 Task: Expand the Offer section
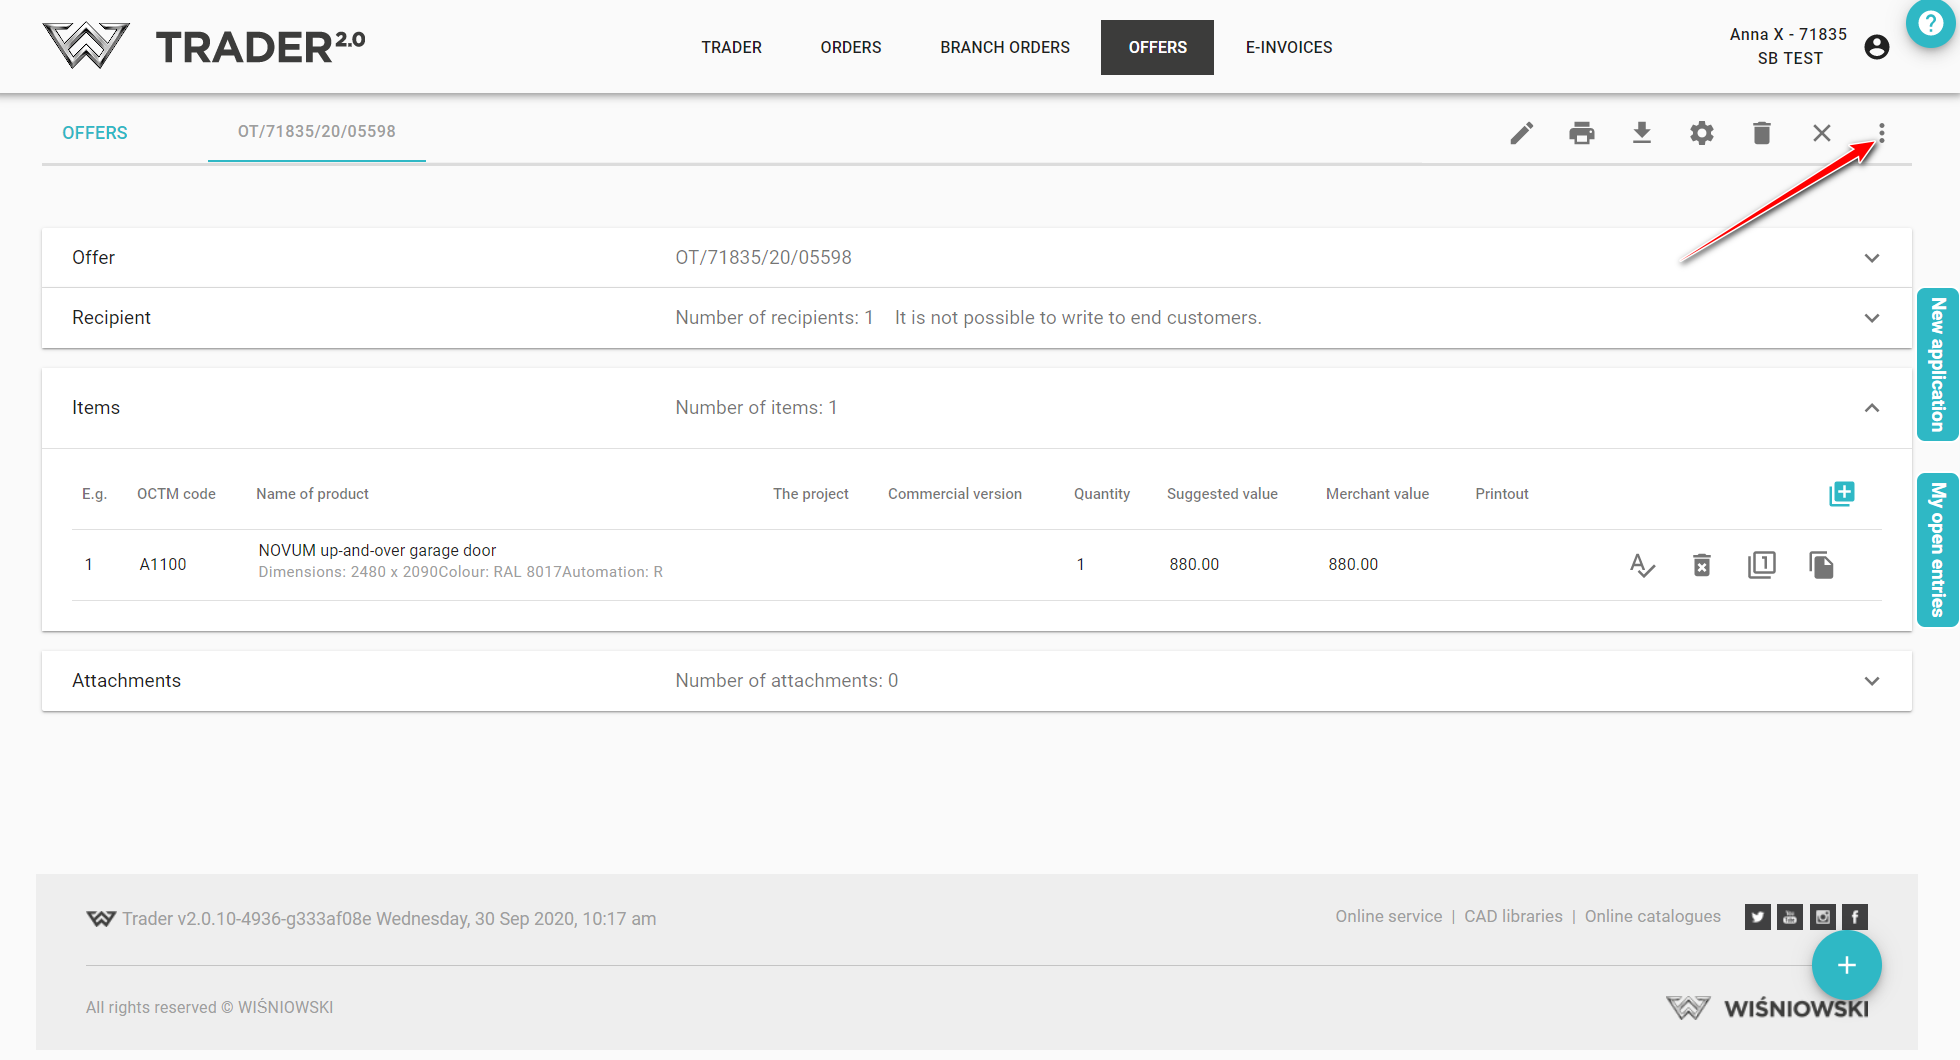click(1871, 258)
